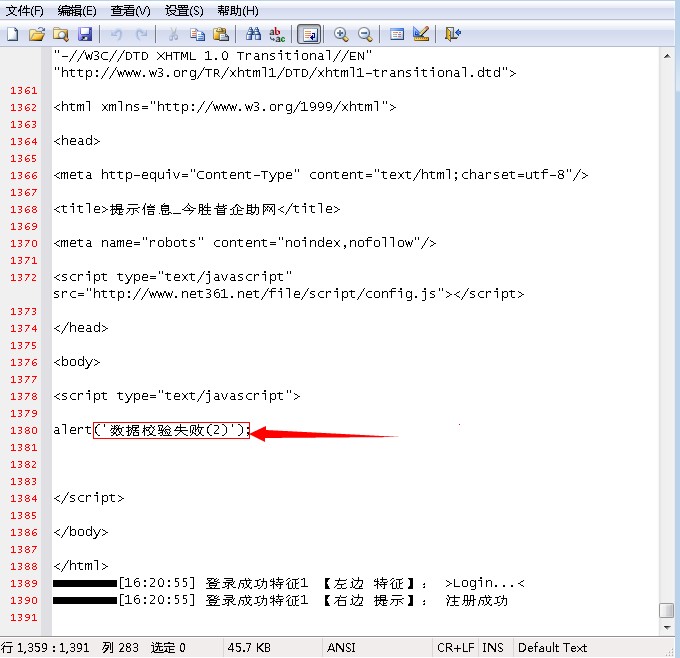
Task: Click the </script> closing tag
Action: (88, 498)
